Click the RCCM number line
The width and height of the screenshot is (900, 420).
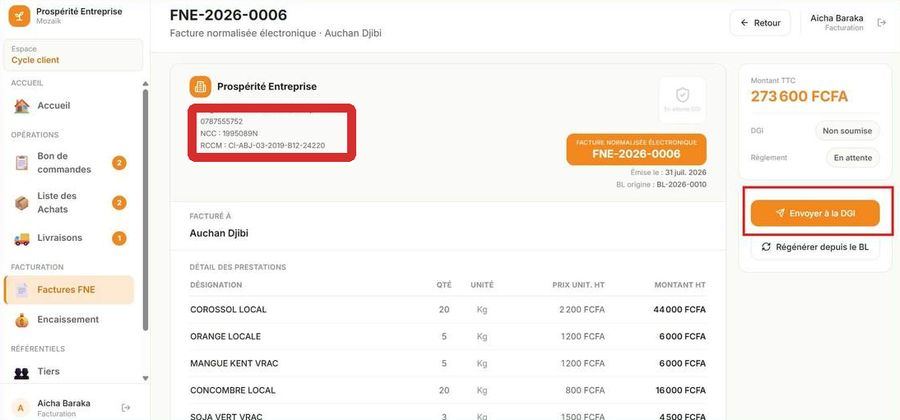pos(263,146)
